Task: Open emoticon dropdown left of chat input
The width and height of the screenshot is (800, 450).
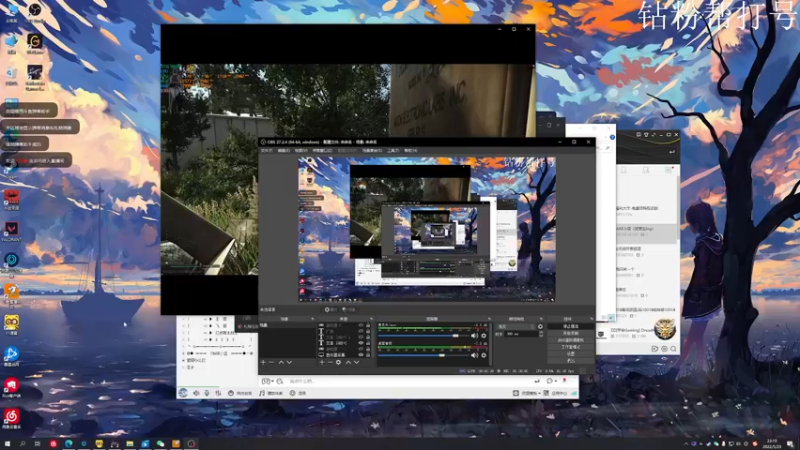Action: [269, 381]
